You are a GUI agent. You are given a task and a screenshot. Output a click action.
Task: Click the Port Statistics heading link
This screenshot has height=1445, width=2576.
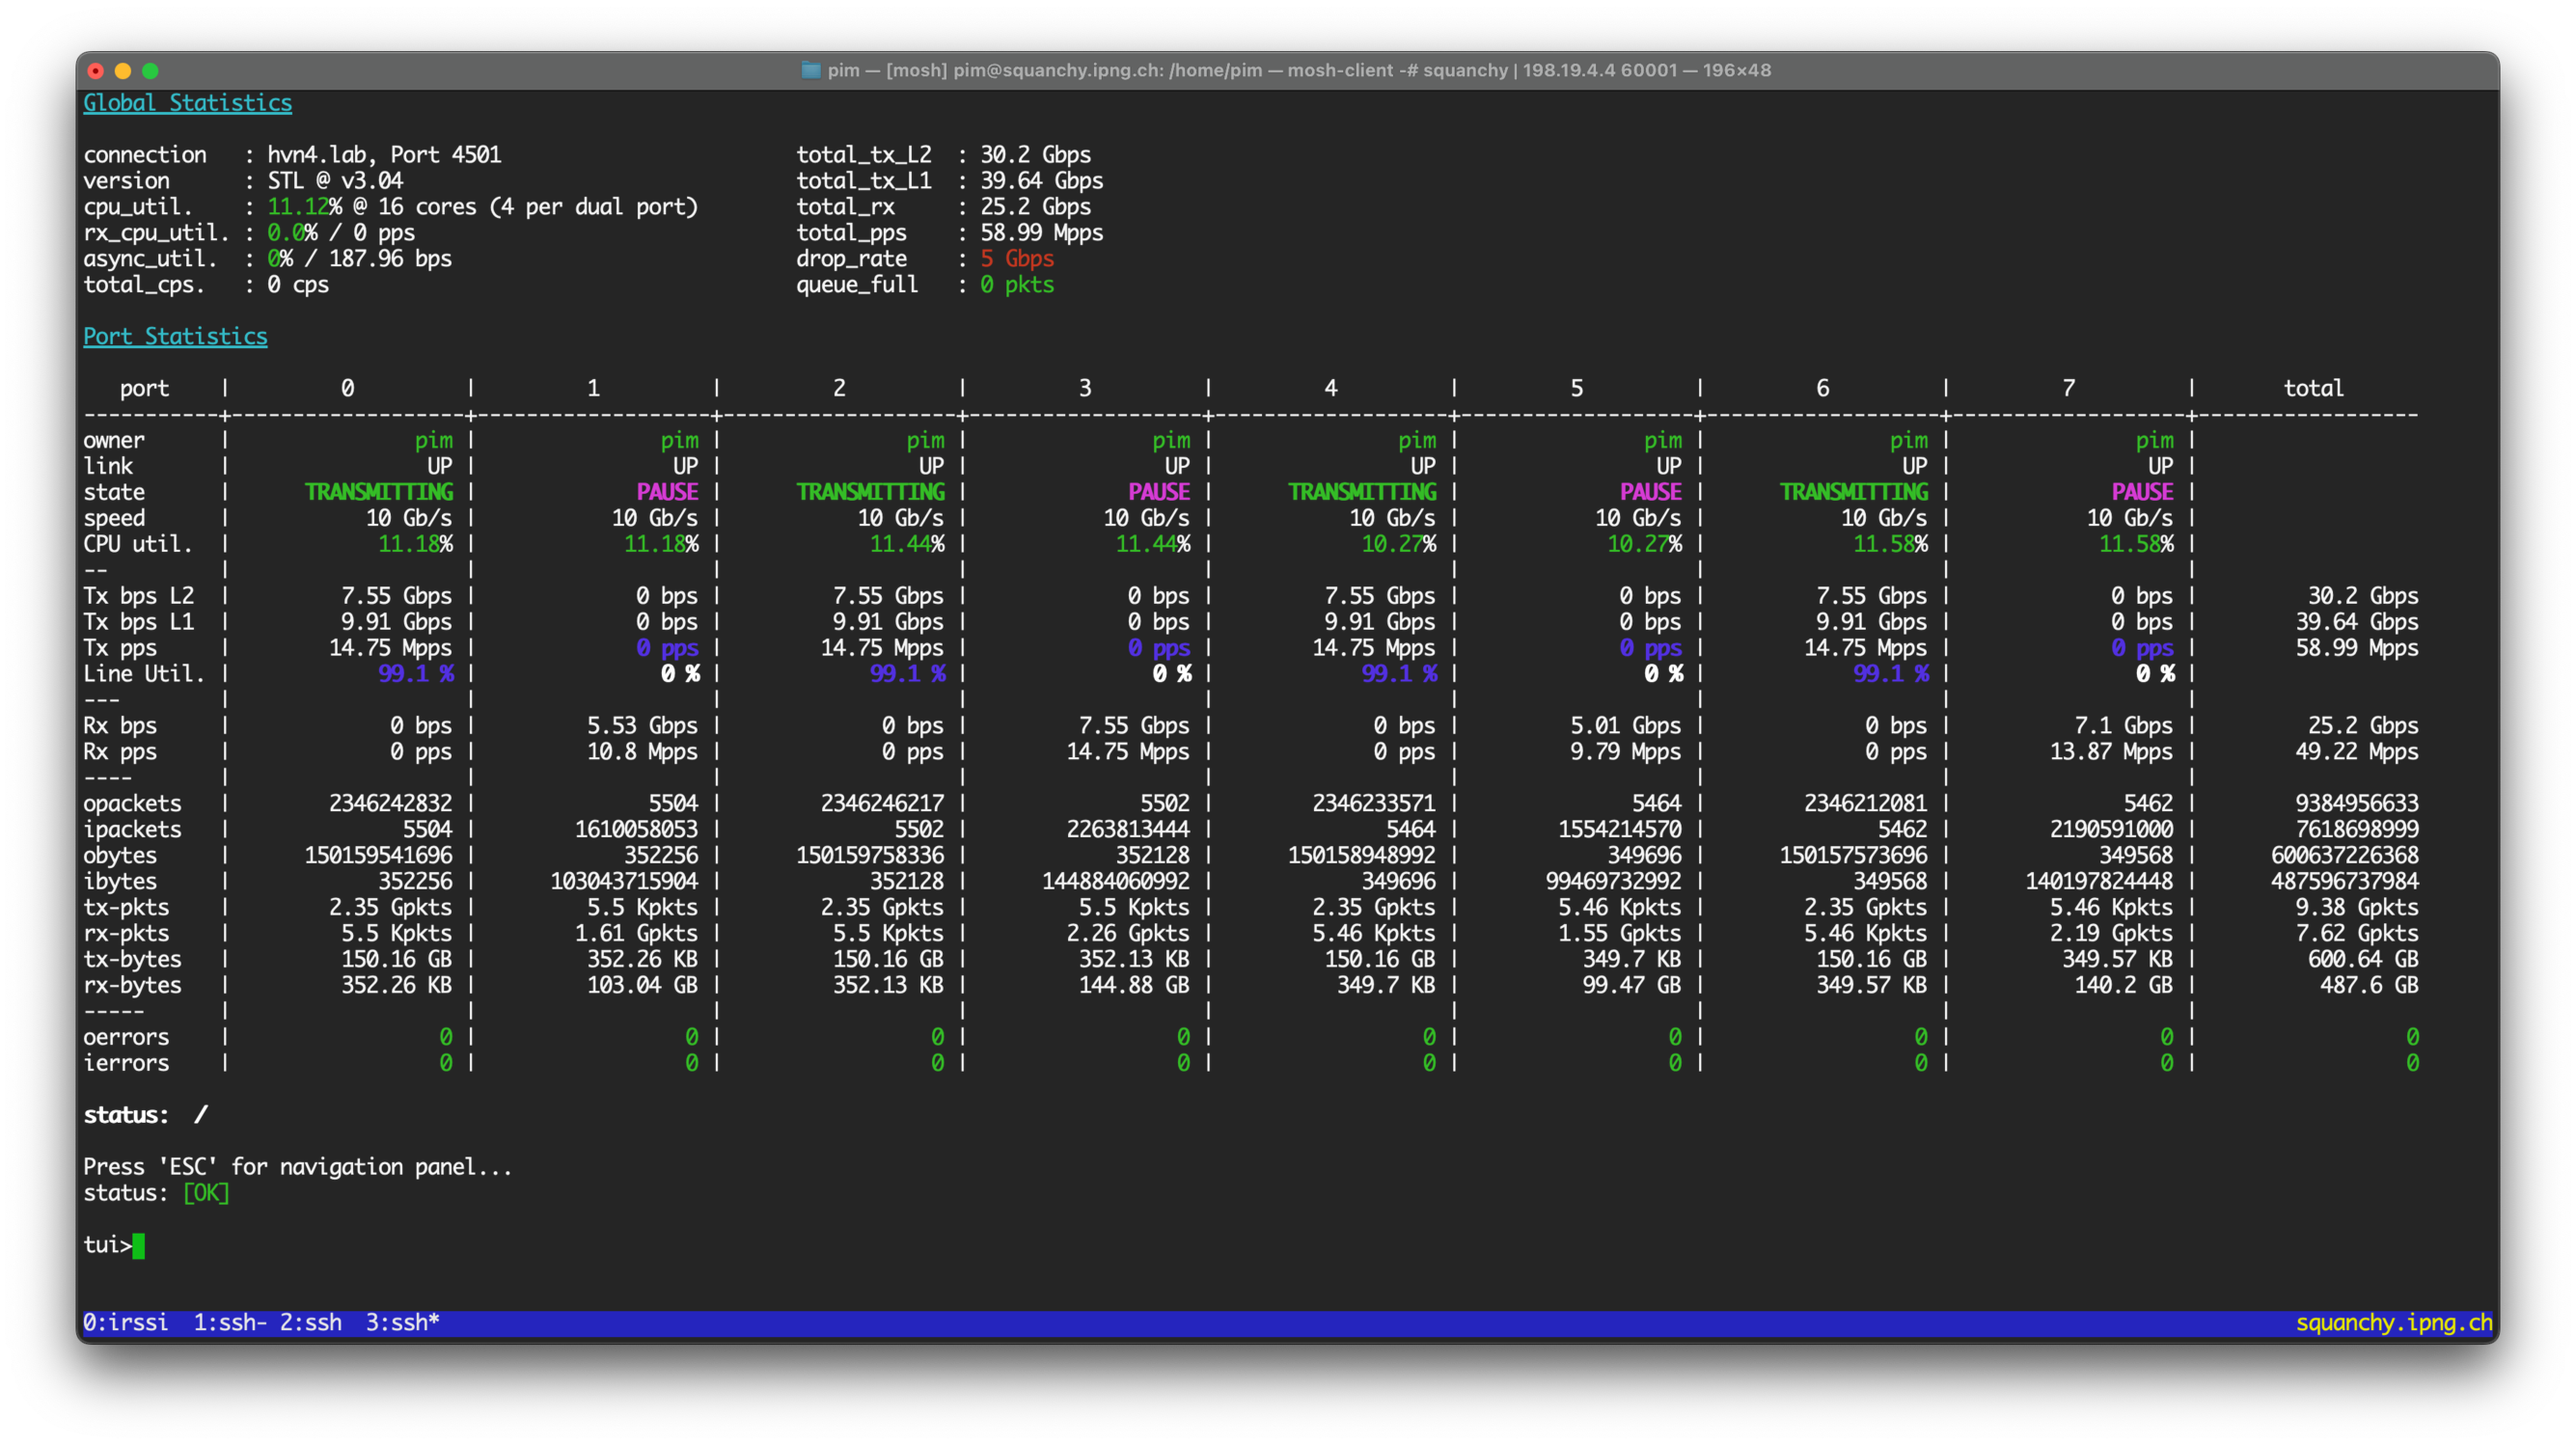pyautogui.click(x=175, y=336)
